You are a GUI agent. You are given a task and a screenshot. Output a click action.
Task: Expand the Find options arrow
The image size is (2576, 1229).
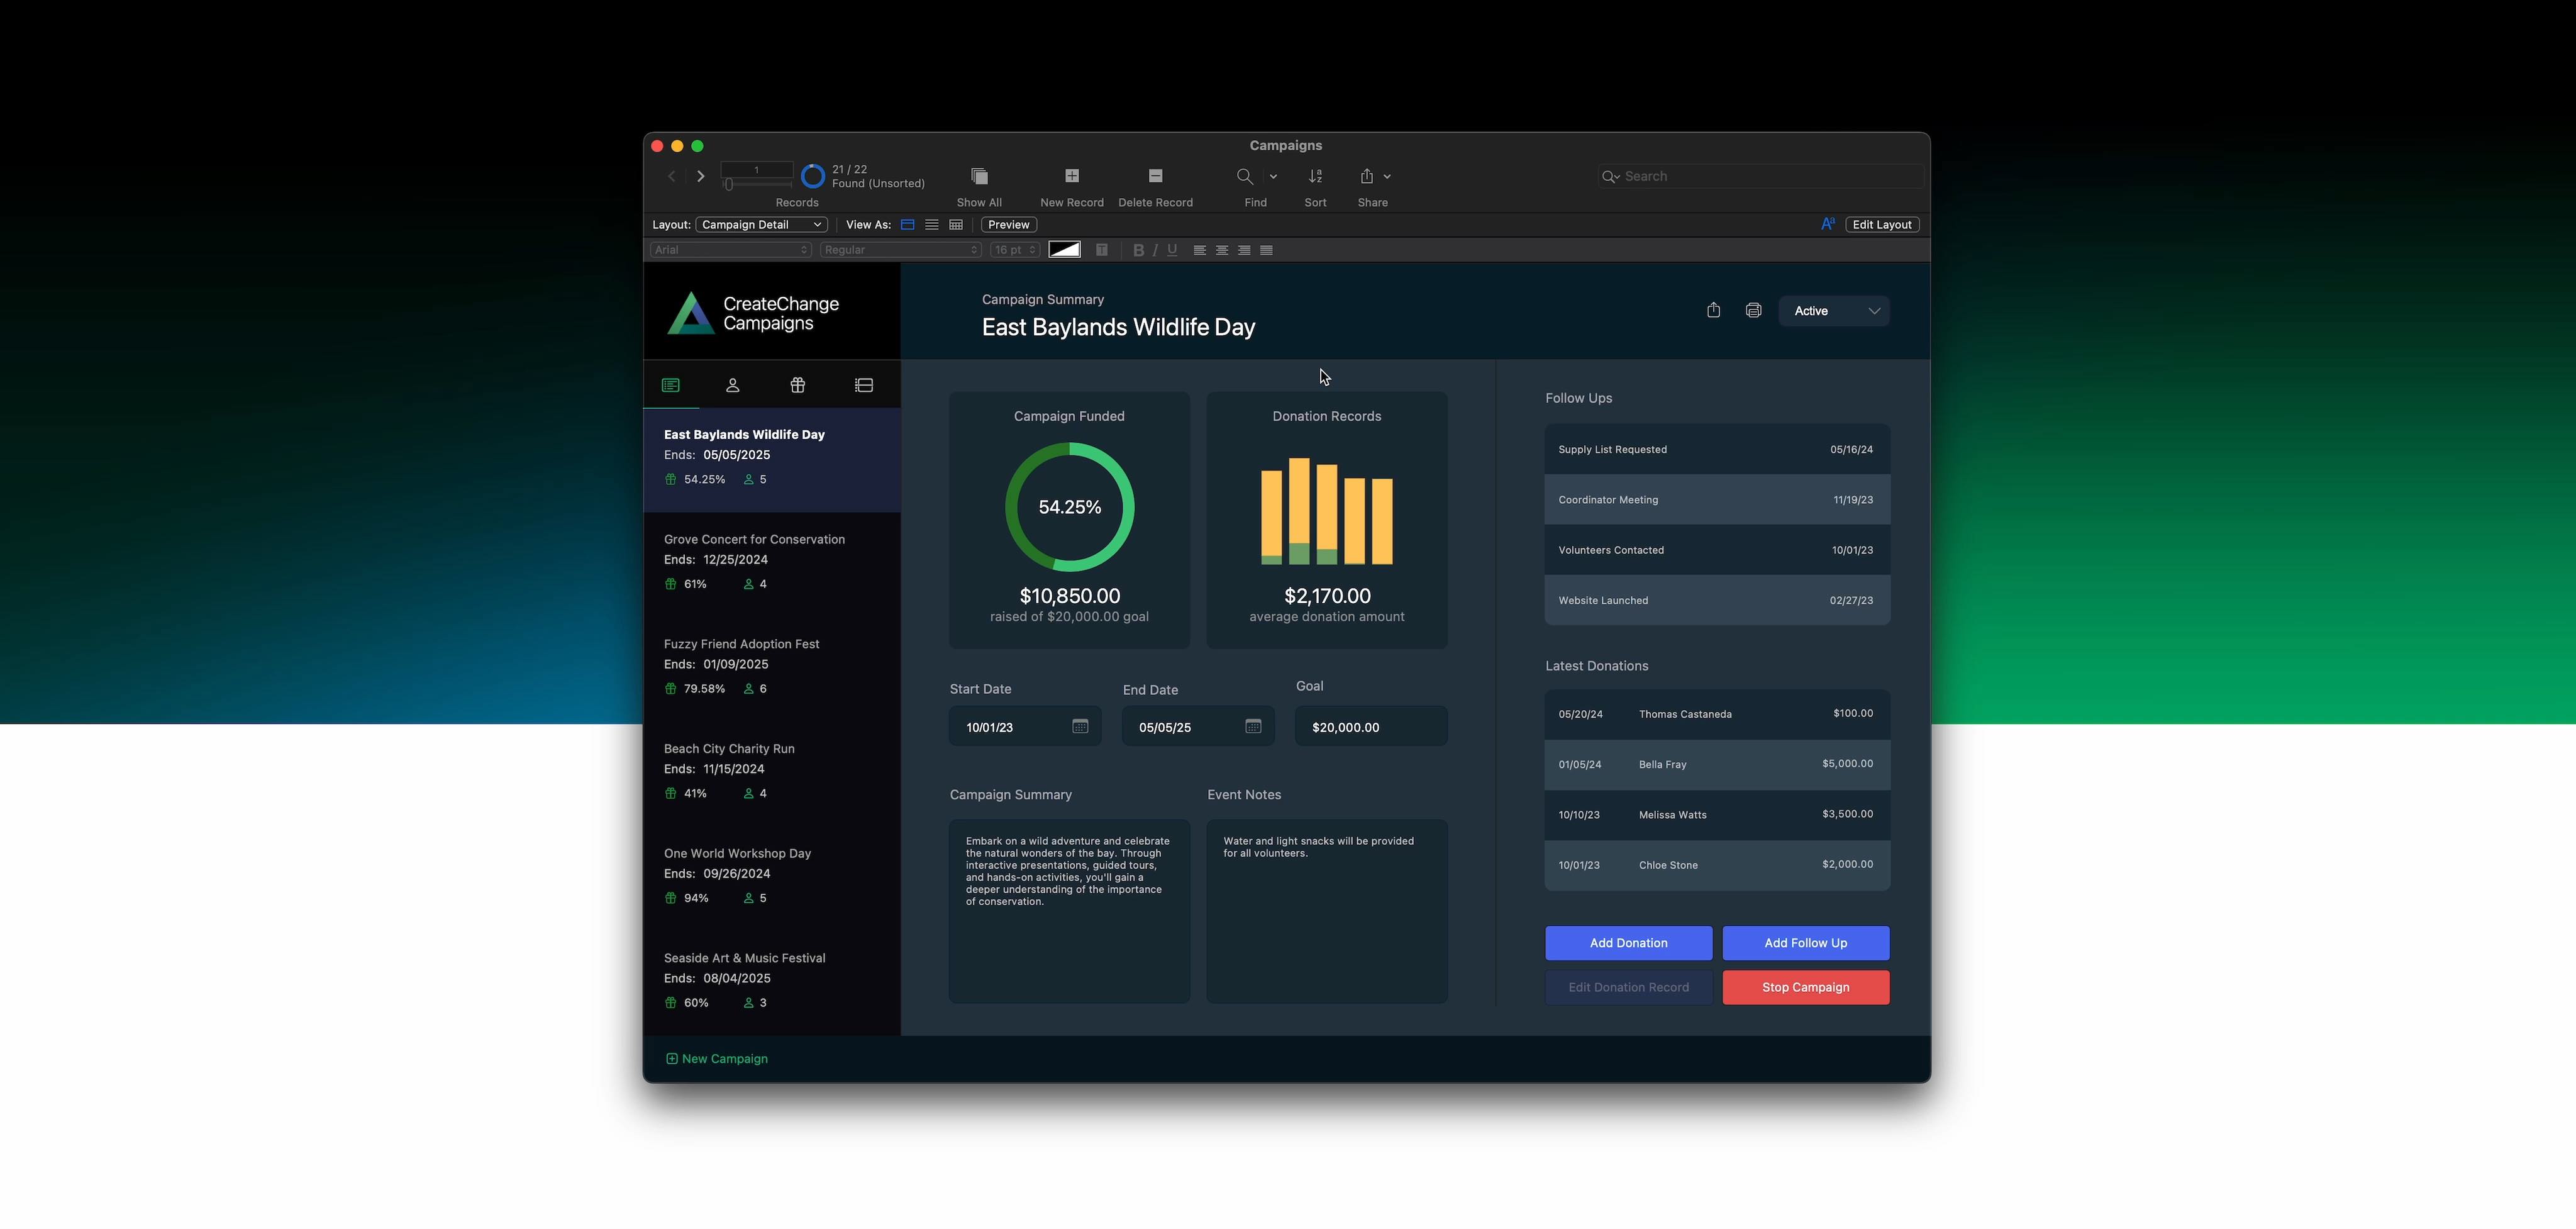[1273, 177]
